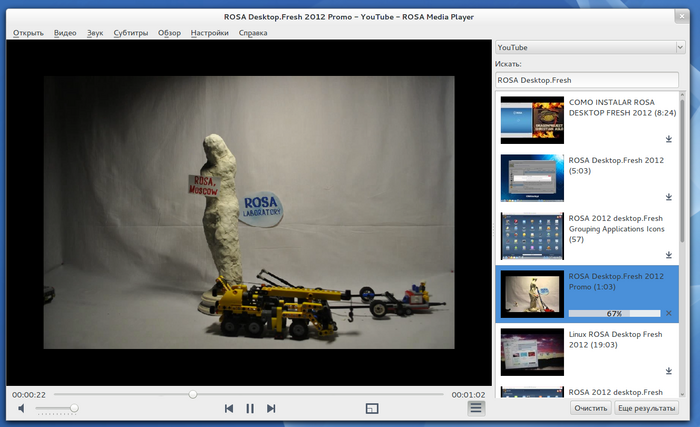700x427 pixels.
Task: Click elapsed time 00:00:22
Action: [29, 395]
